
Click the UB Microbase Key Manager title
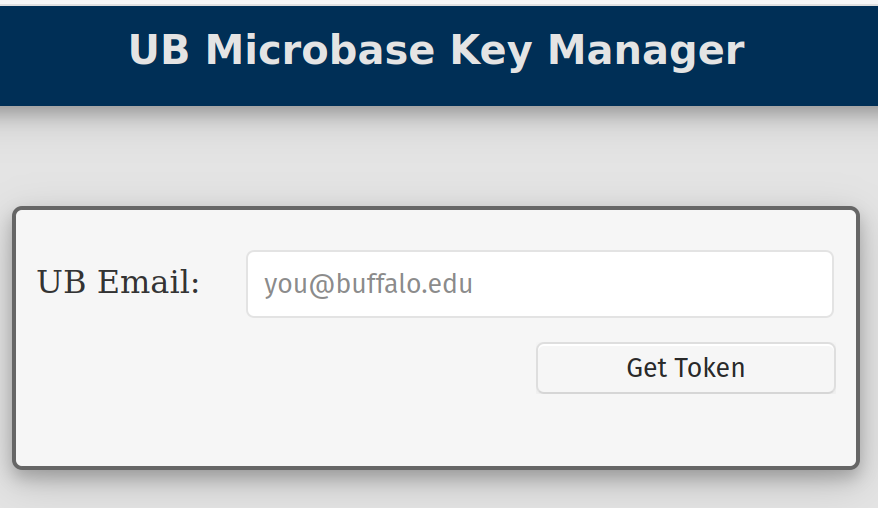coord(437,51)
